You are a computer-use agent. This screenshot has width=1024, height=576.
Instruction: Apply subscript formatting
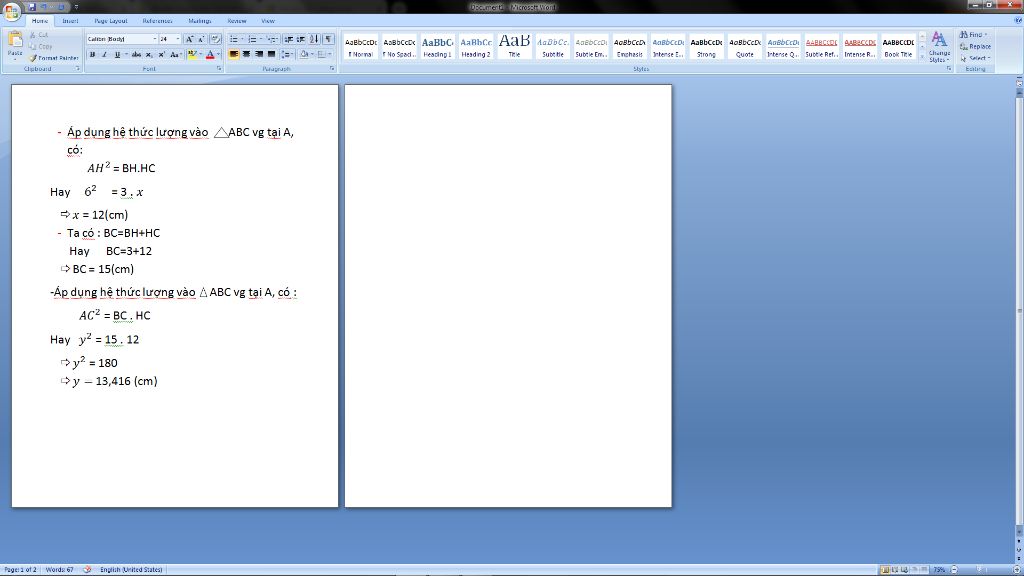click(x=150, y=55)
